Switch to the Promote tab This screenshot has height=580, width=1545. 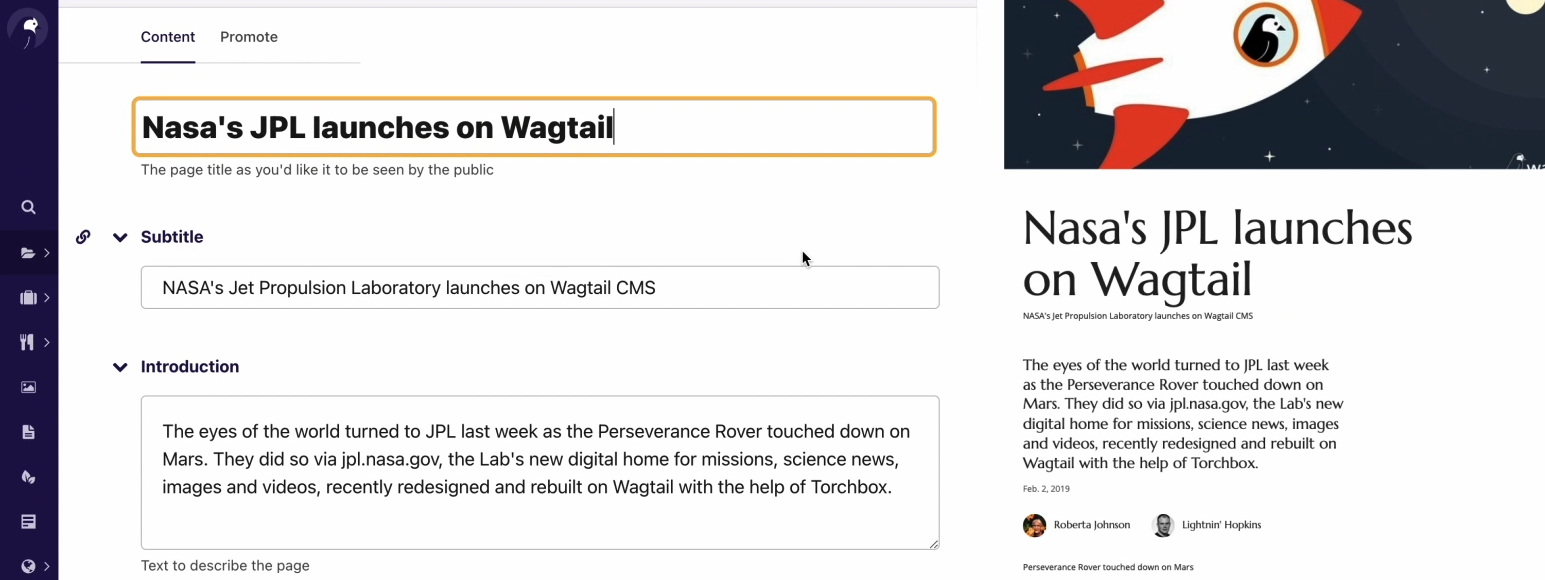249,37
